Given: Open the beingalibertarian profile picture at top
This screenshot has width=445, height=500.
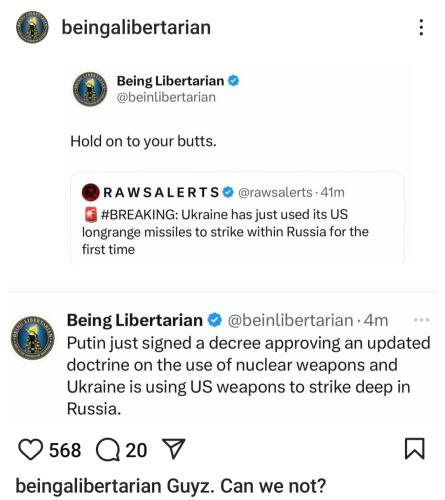Looking at the screenshot, I should 32,27.
